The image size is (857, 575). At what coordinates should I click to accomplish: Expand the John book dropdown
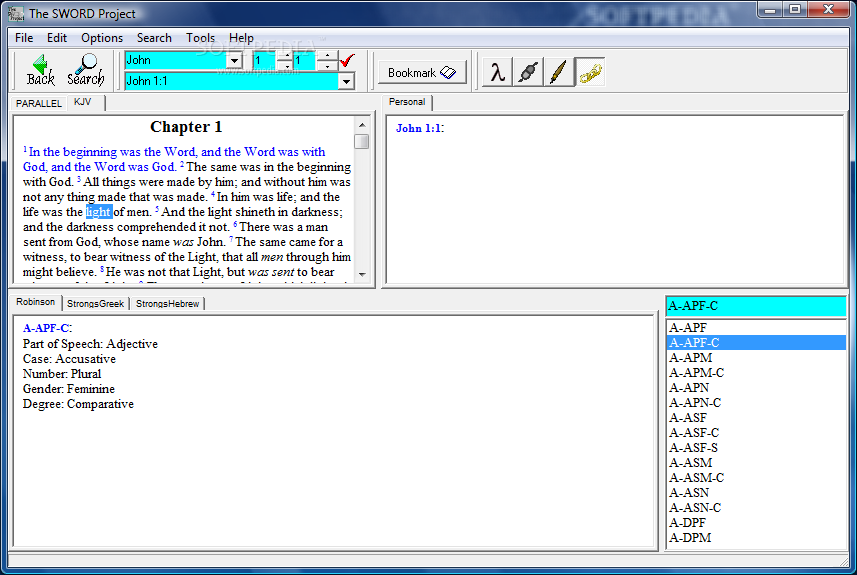[234, 60]
